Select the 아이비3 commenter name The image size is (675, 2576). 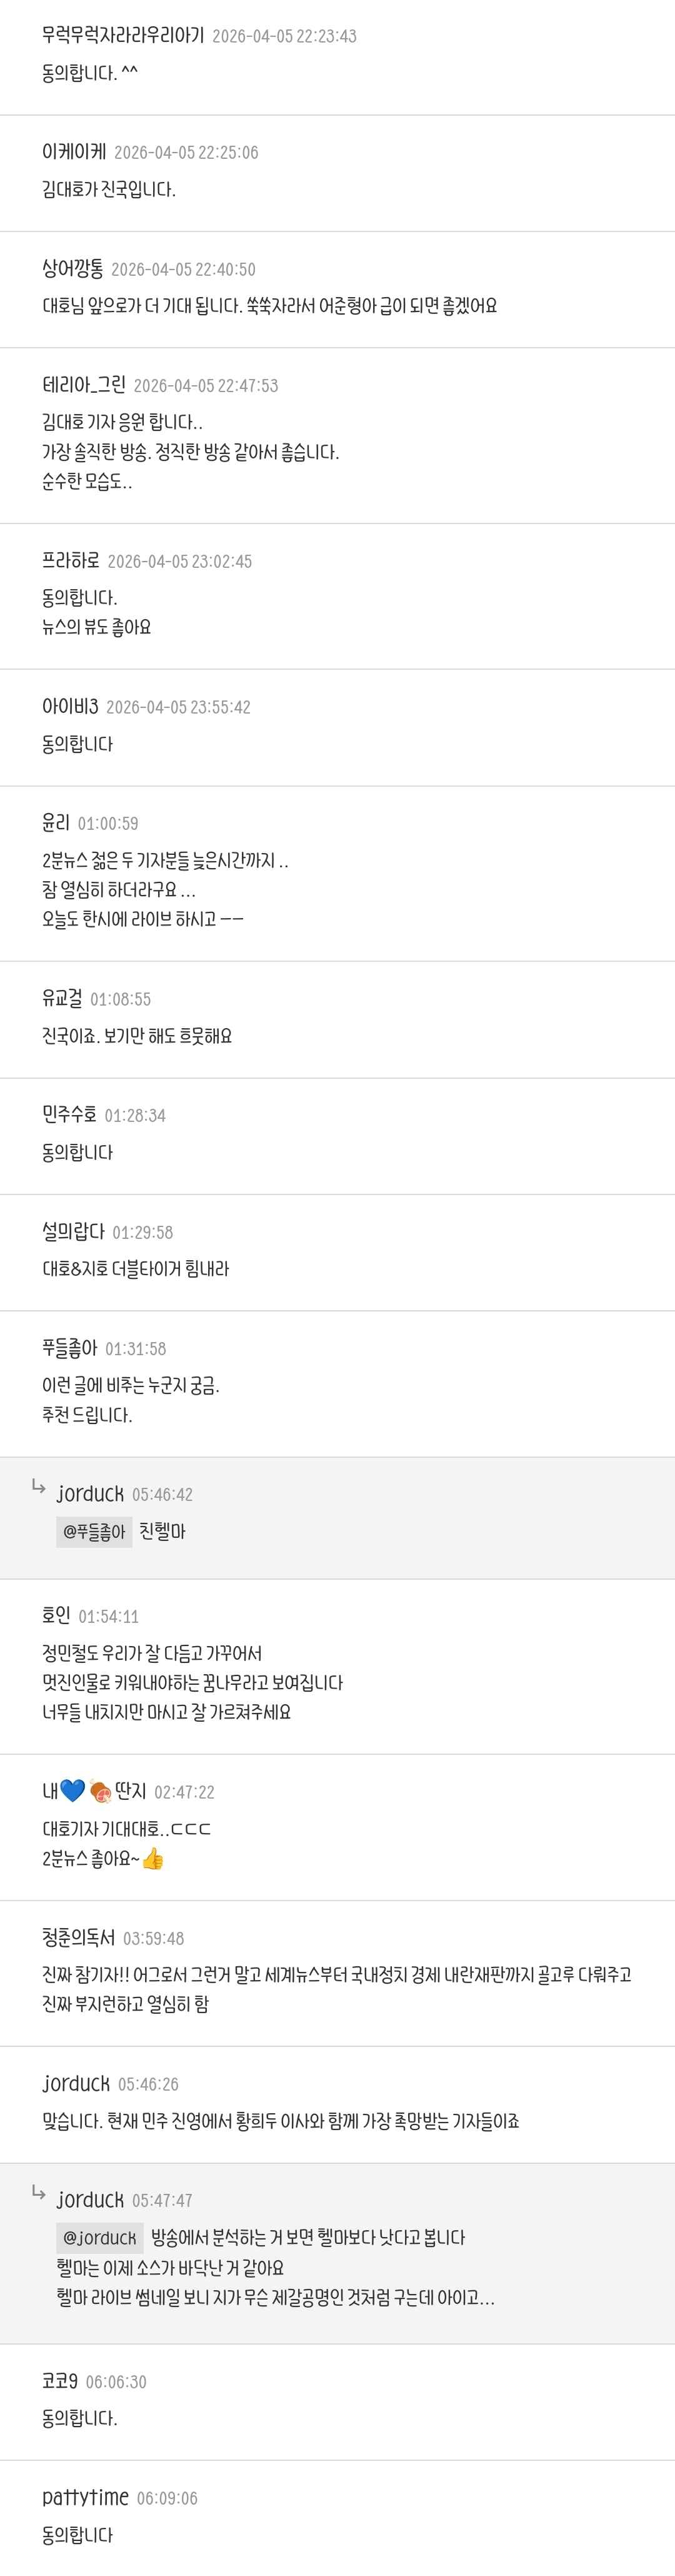pyautogui.click(x=70, y=706)
